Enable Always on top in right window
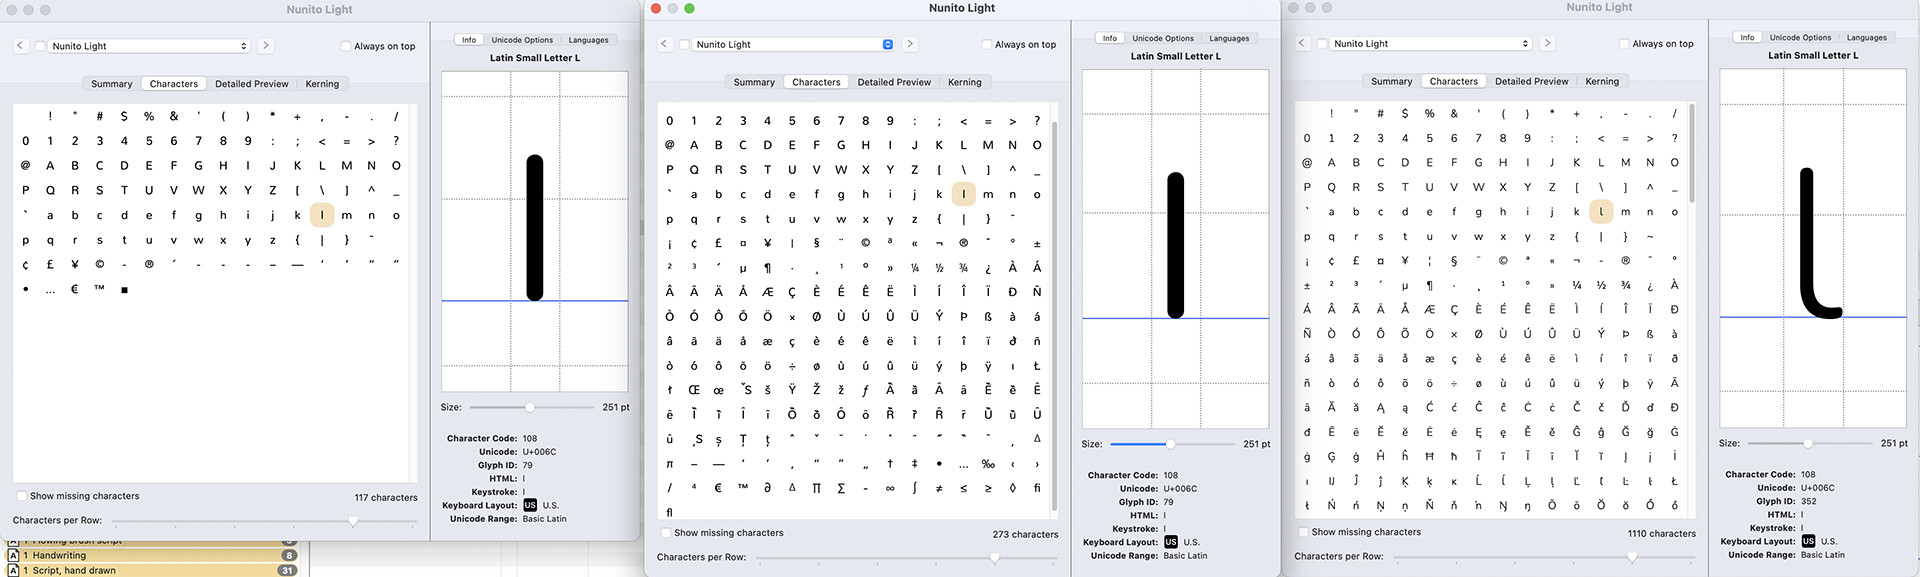 (1624, 43)
